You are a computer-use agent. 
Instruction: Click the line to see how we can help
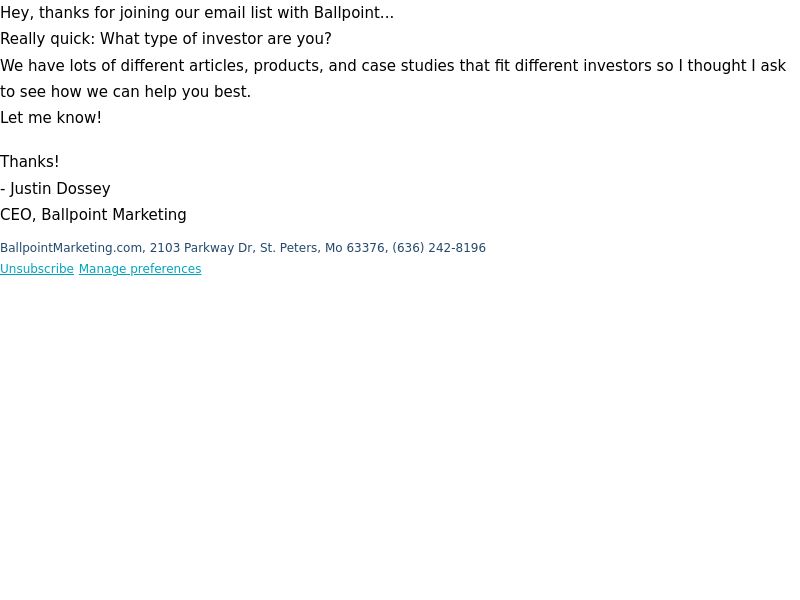pos(126,92)
